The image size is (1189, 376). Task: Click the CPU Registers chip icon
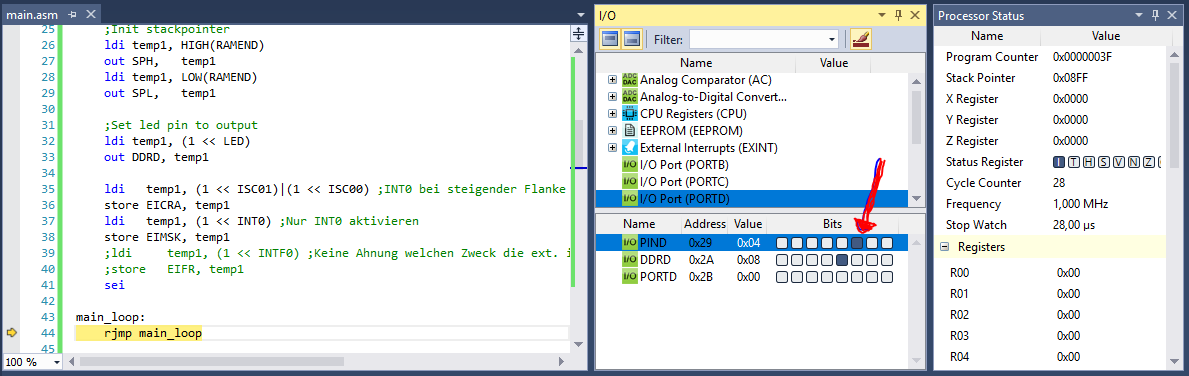pos(629,114)
